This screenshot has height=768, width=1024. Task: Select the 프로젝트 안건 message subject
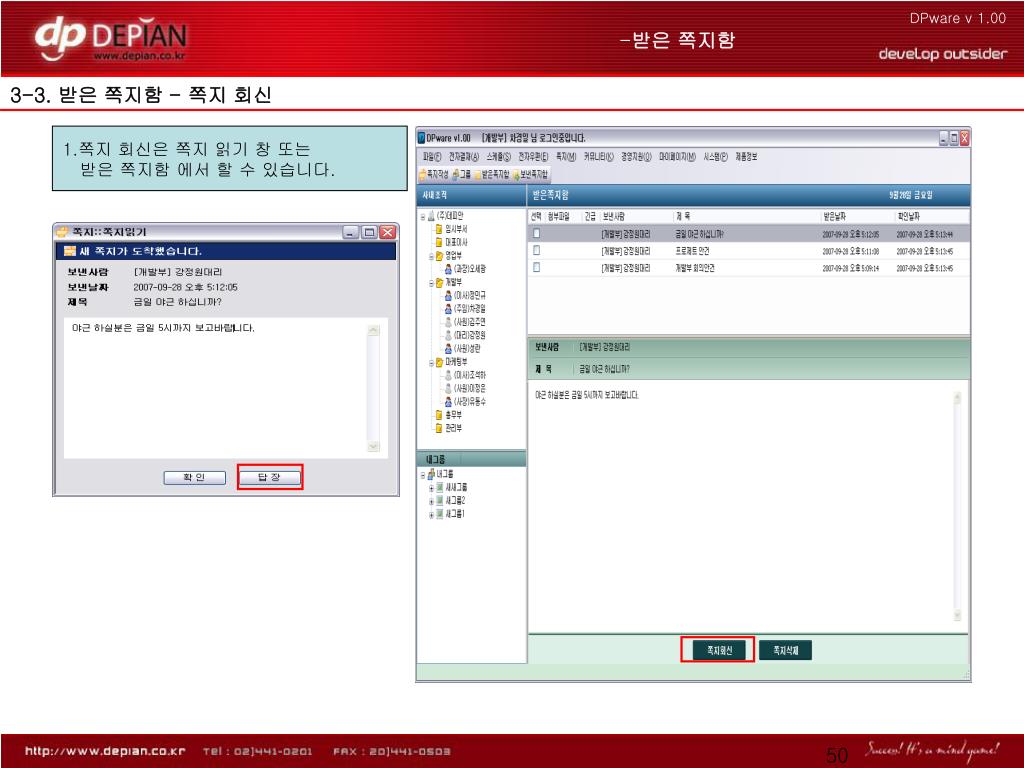[692, 251]
